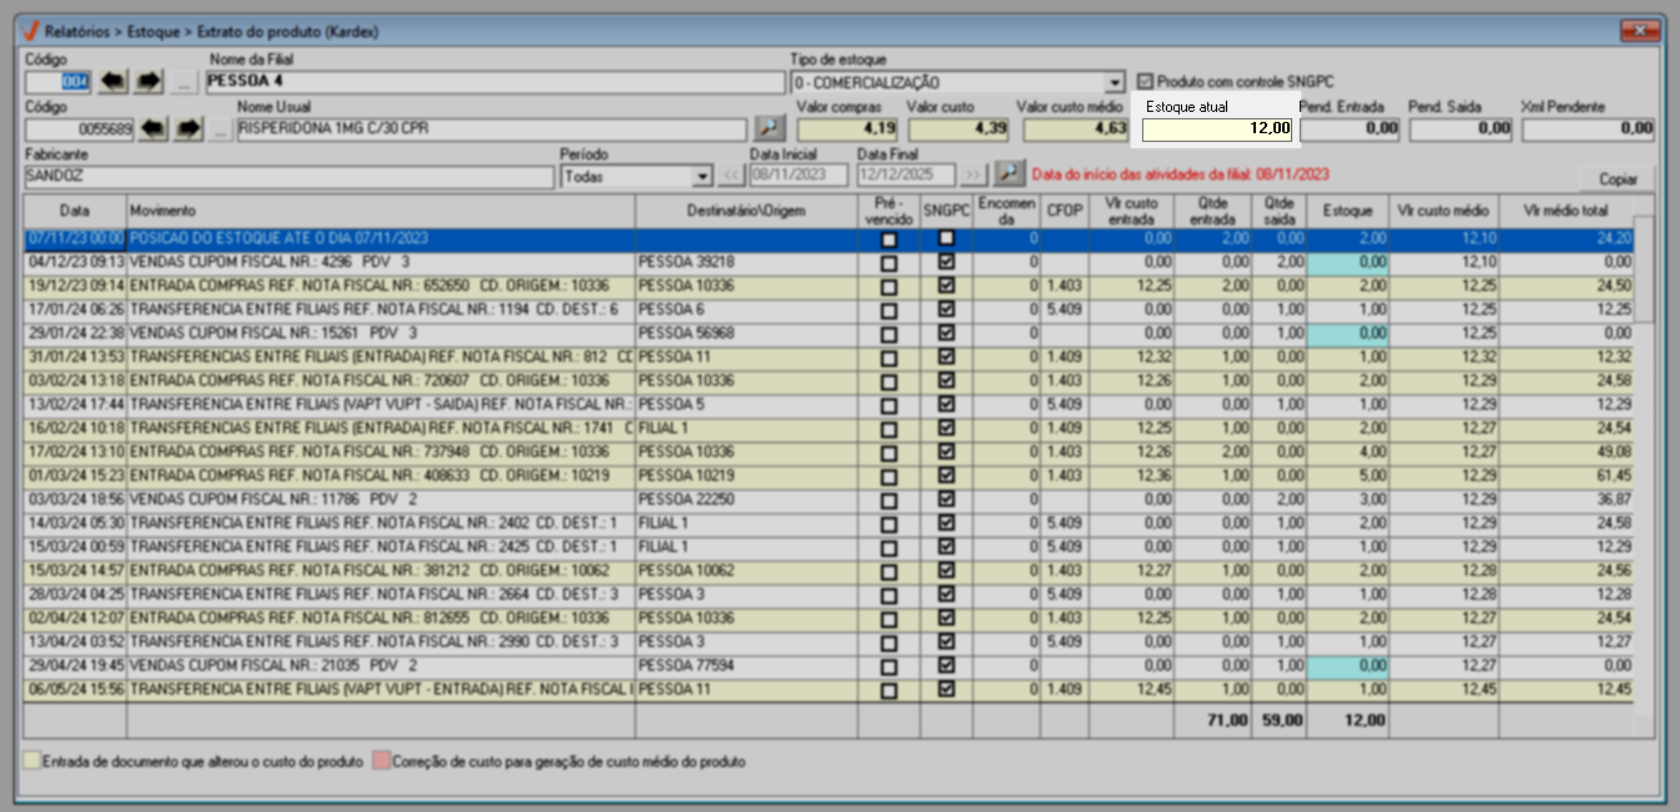Click the Data Final date field
This screenshot has width=1680, height=812.
click(905, 175)
